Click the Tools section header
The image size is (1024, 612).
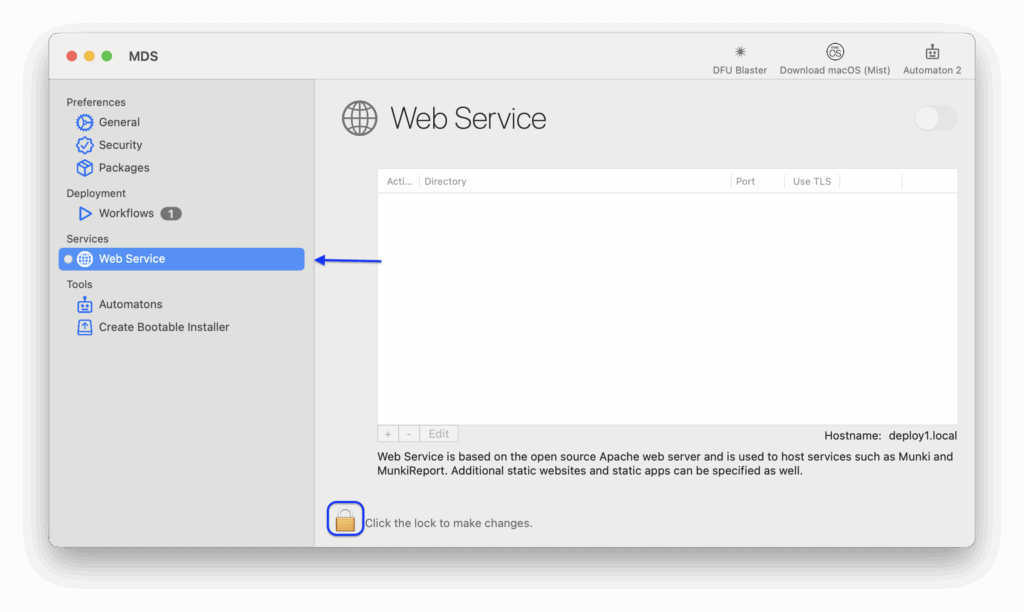(79, 285)
